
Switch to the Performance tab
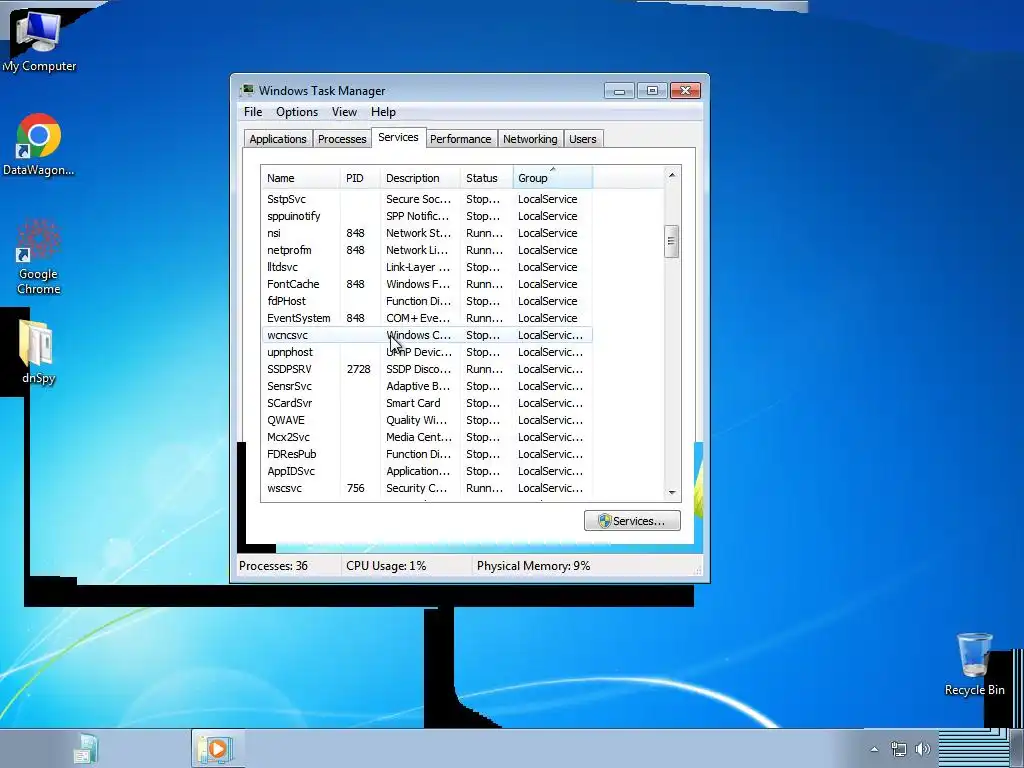[460, 139]
